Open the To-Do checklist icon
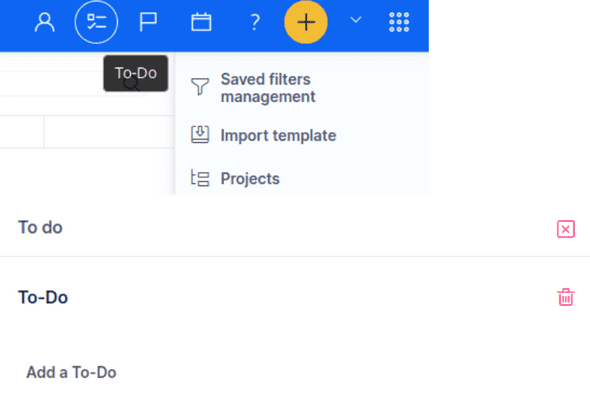Screen dimensions: 590x394 [x=96, y=22]
